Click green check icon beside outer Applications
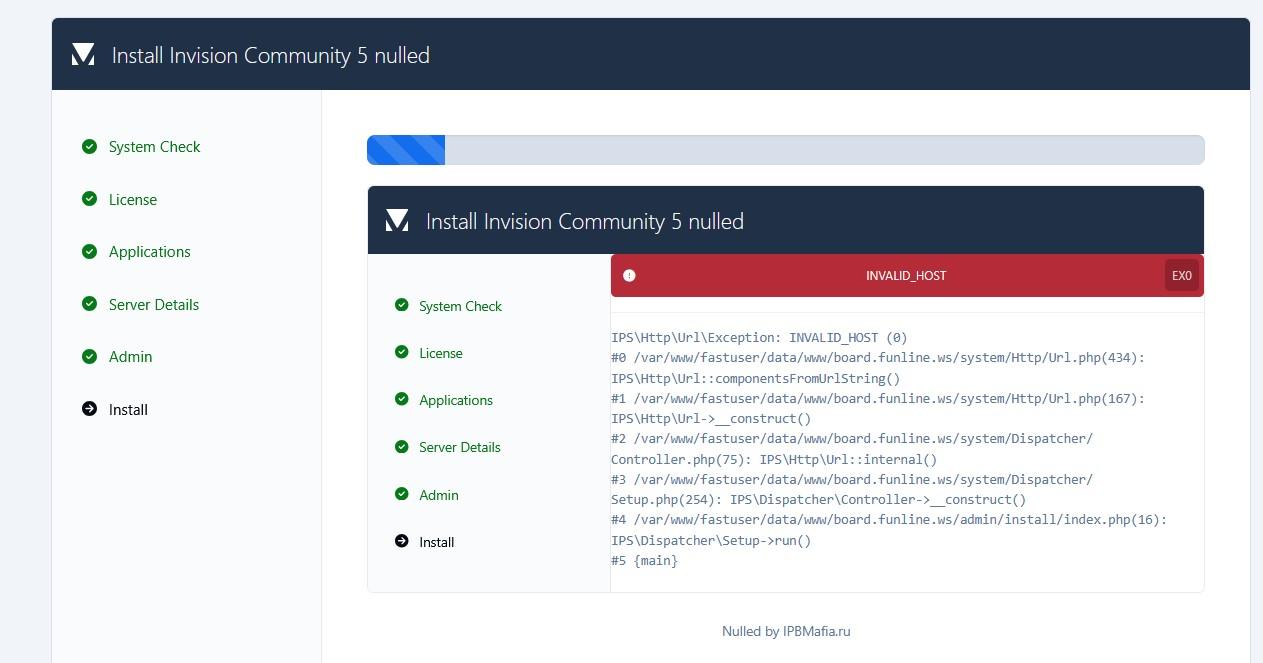Viewport: 1263px width, 663px height. pyautogui.click(x=90, y=251)
